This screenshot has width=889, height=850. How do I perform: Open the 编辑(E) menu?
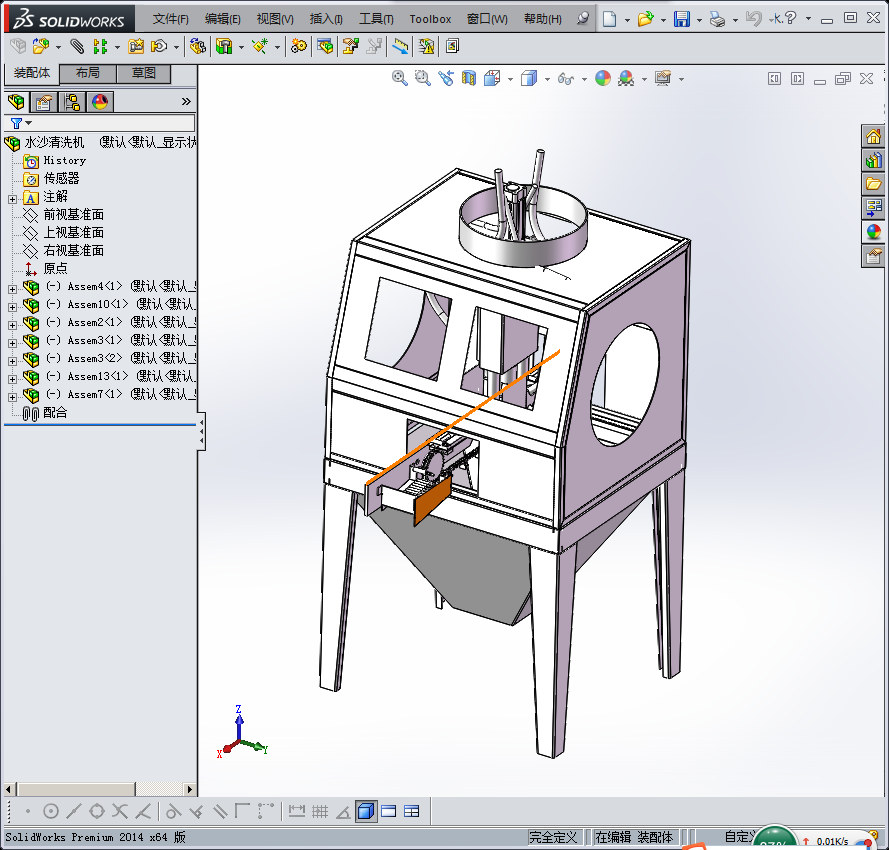tap(222, 19)
